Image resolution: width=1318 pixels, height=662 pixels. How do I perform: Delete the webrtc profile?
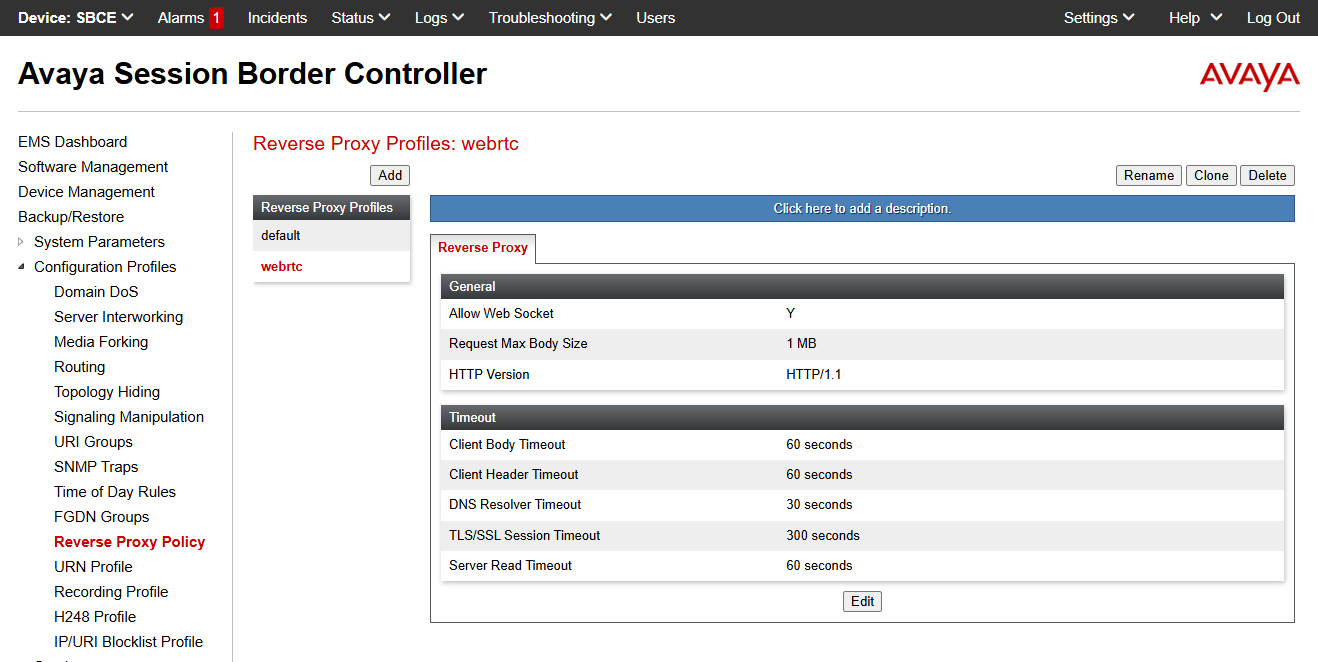[x=1267, y=176]
